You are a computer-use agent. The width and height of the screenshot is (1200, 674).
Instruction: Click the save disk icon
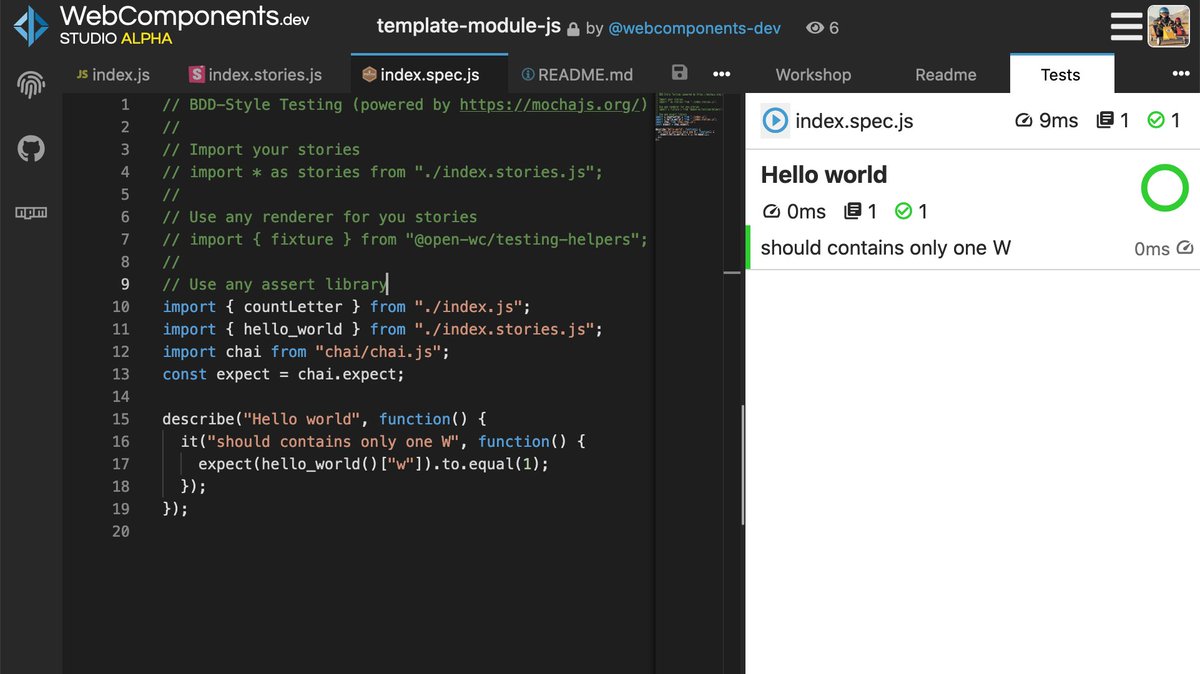680,73
